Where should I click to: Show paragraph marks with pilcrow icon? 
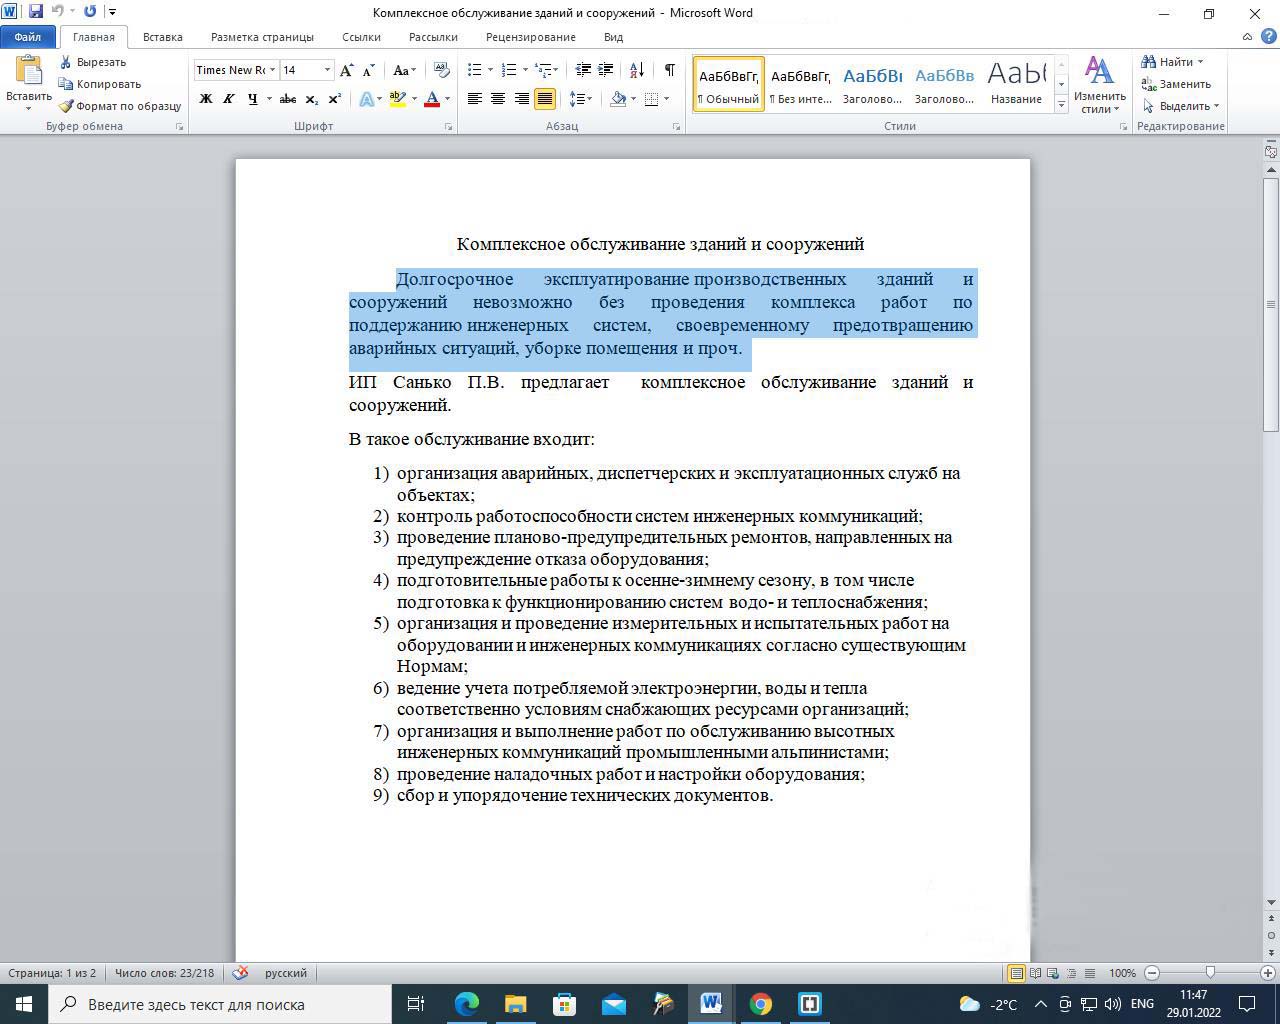click(669, 70)
